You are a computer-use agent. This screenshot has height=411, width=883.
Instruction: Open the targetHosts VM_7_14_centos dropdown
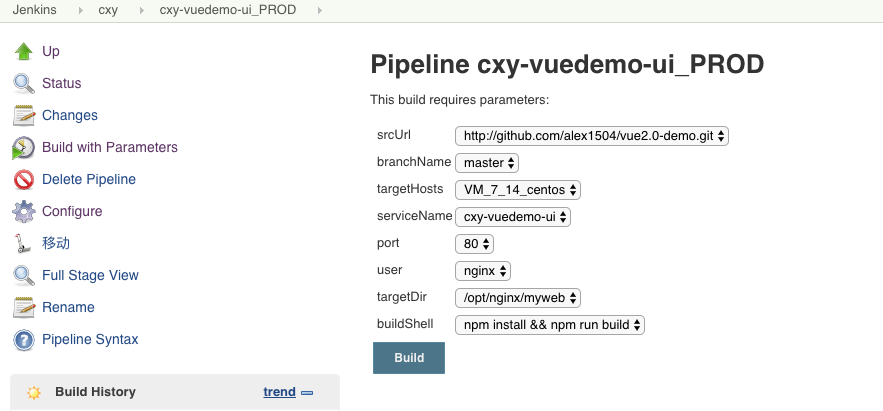[x=517, y=189]
